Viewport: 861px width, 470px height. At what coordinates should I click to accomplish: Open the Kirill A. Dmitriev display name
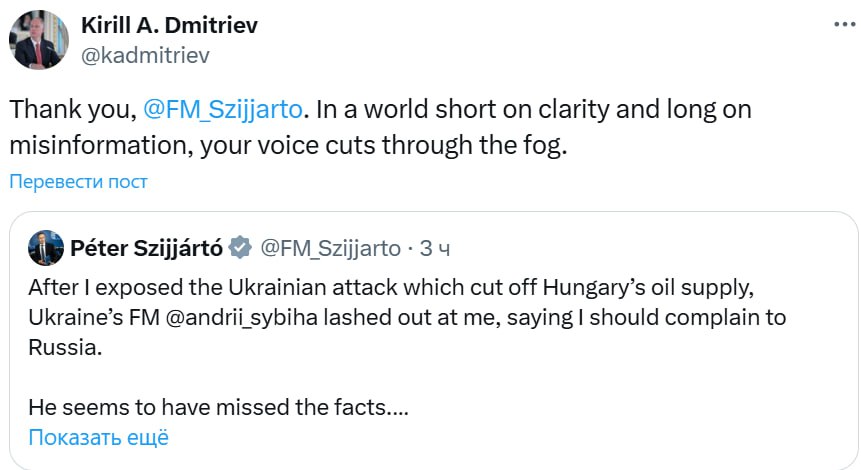pos(168,25)
